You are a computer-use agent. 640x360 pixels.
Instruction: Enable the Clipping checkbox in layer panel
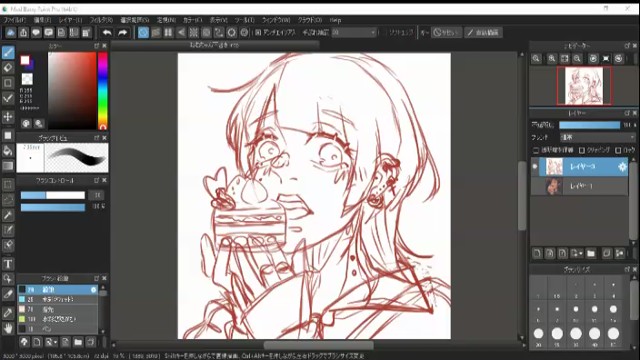pyautogui.click(x=582, y=151)
